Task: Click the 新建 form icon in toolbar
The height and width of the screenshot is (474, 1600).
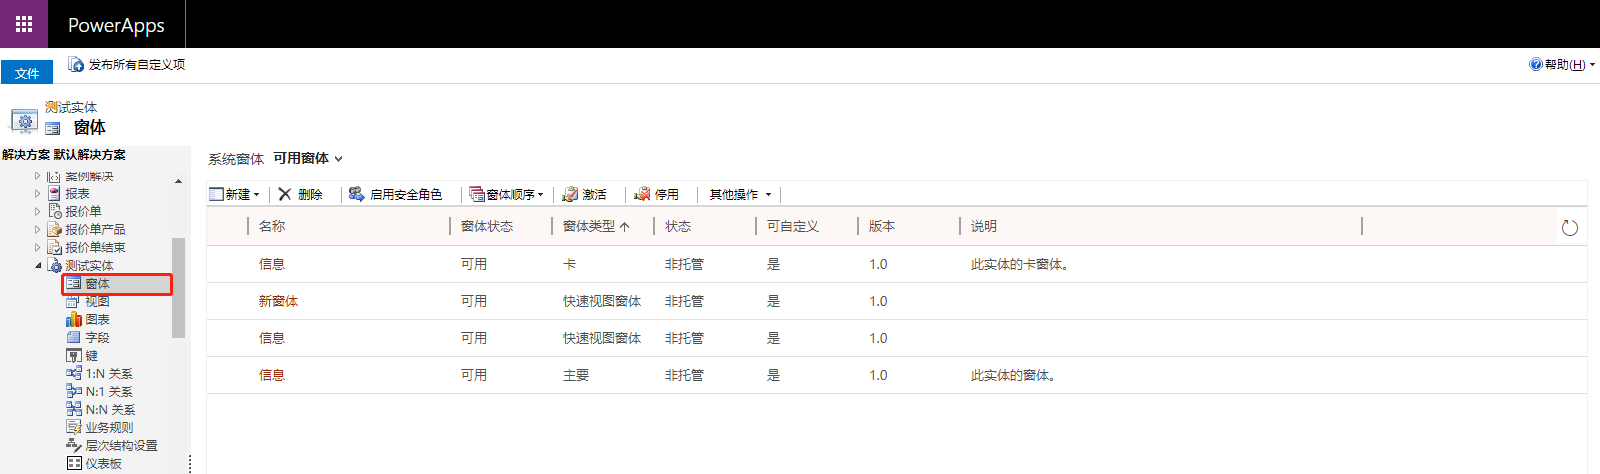Action: (216, 194)
